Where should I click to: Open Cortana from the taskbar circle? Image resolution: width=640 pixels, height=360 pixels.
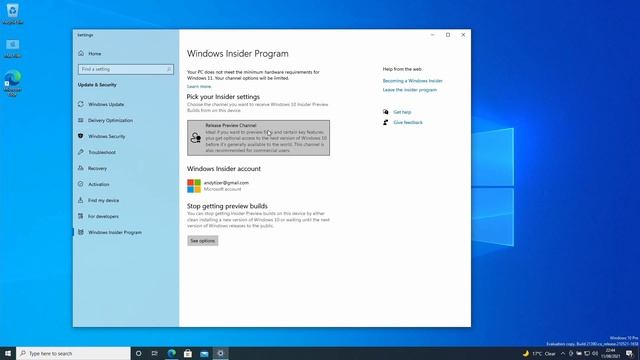pyautogui.click(x=138, y=353)
